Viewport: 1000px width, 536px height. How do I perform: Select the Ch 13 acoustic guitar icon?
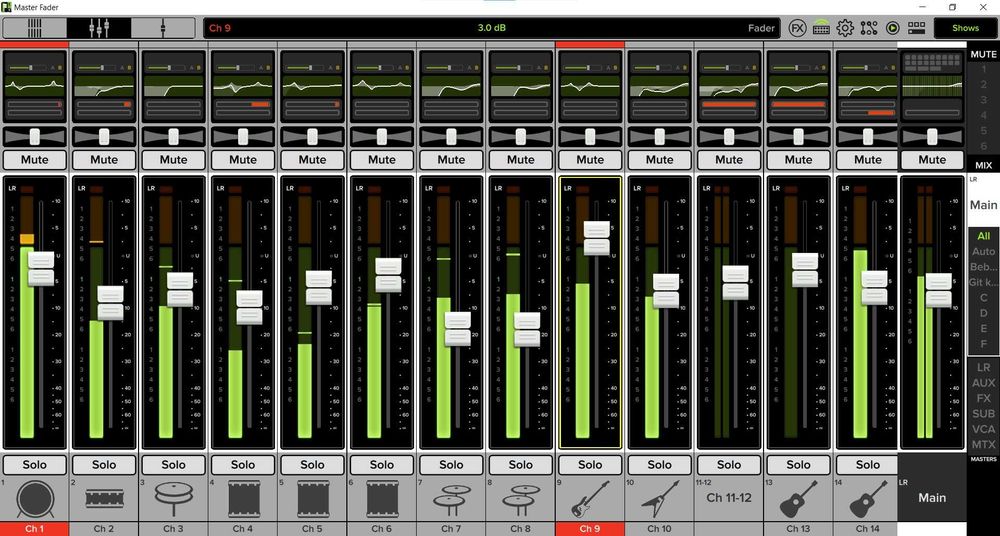coord(798,498)
